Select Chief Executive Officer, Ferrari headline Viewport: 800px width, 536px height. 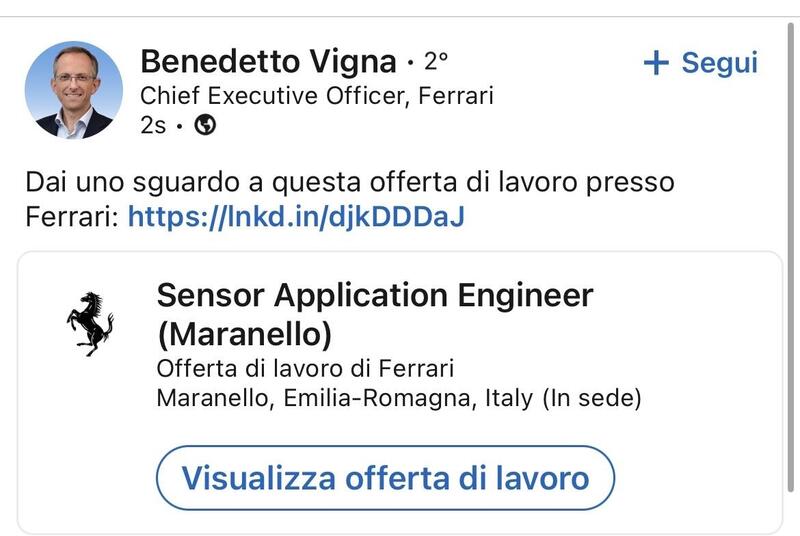click(317, 96)
